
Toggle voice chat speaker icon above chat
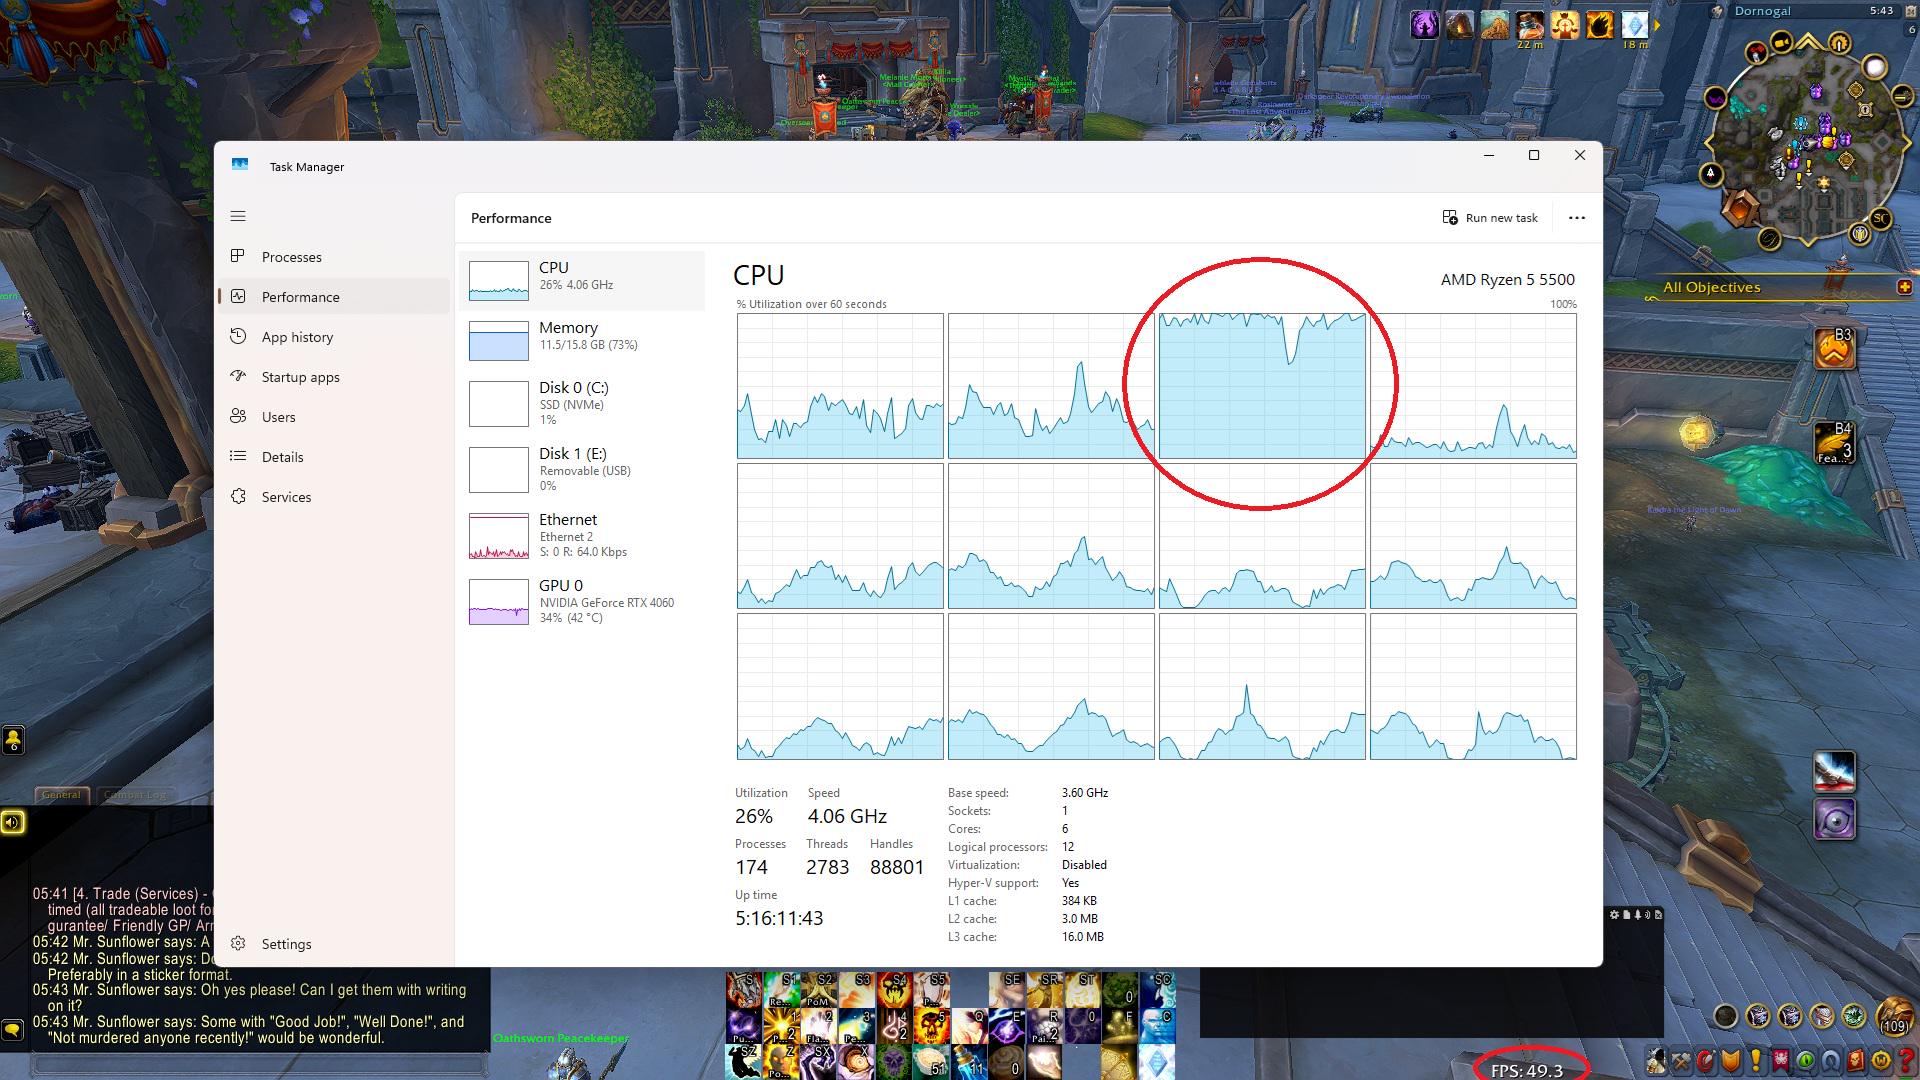[x=12, y=822]
